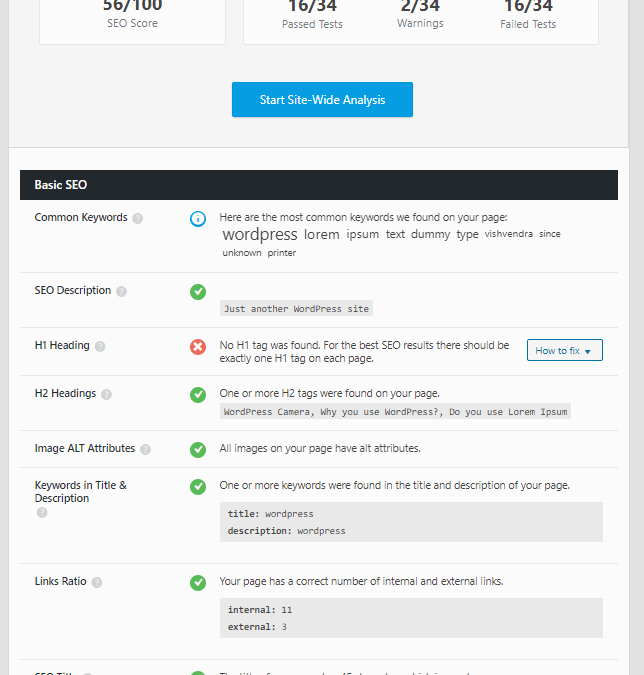Screen dimensions: 644x675
Task: Open the How to fix dropdown for H1 Heading
Action: 564,350
